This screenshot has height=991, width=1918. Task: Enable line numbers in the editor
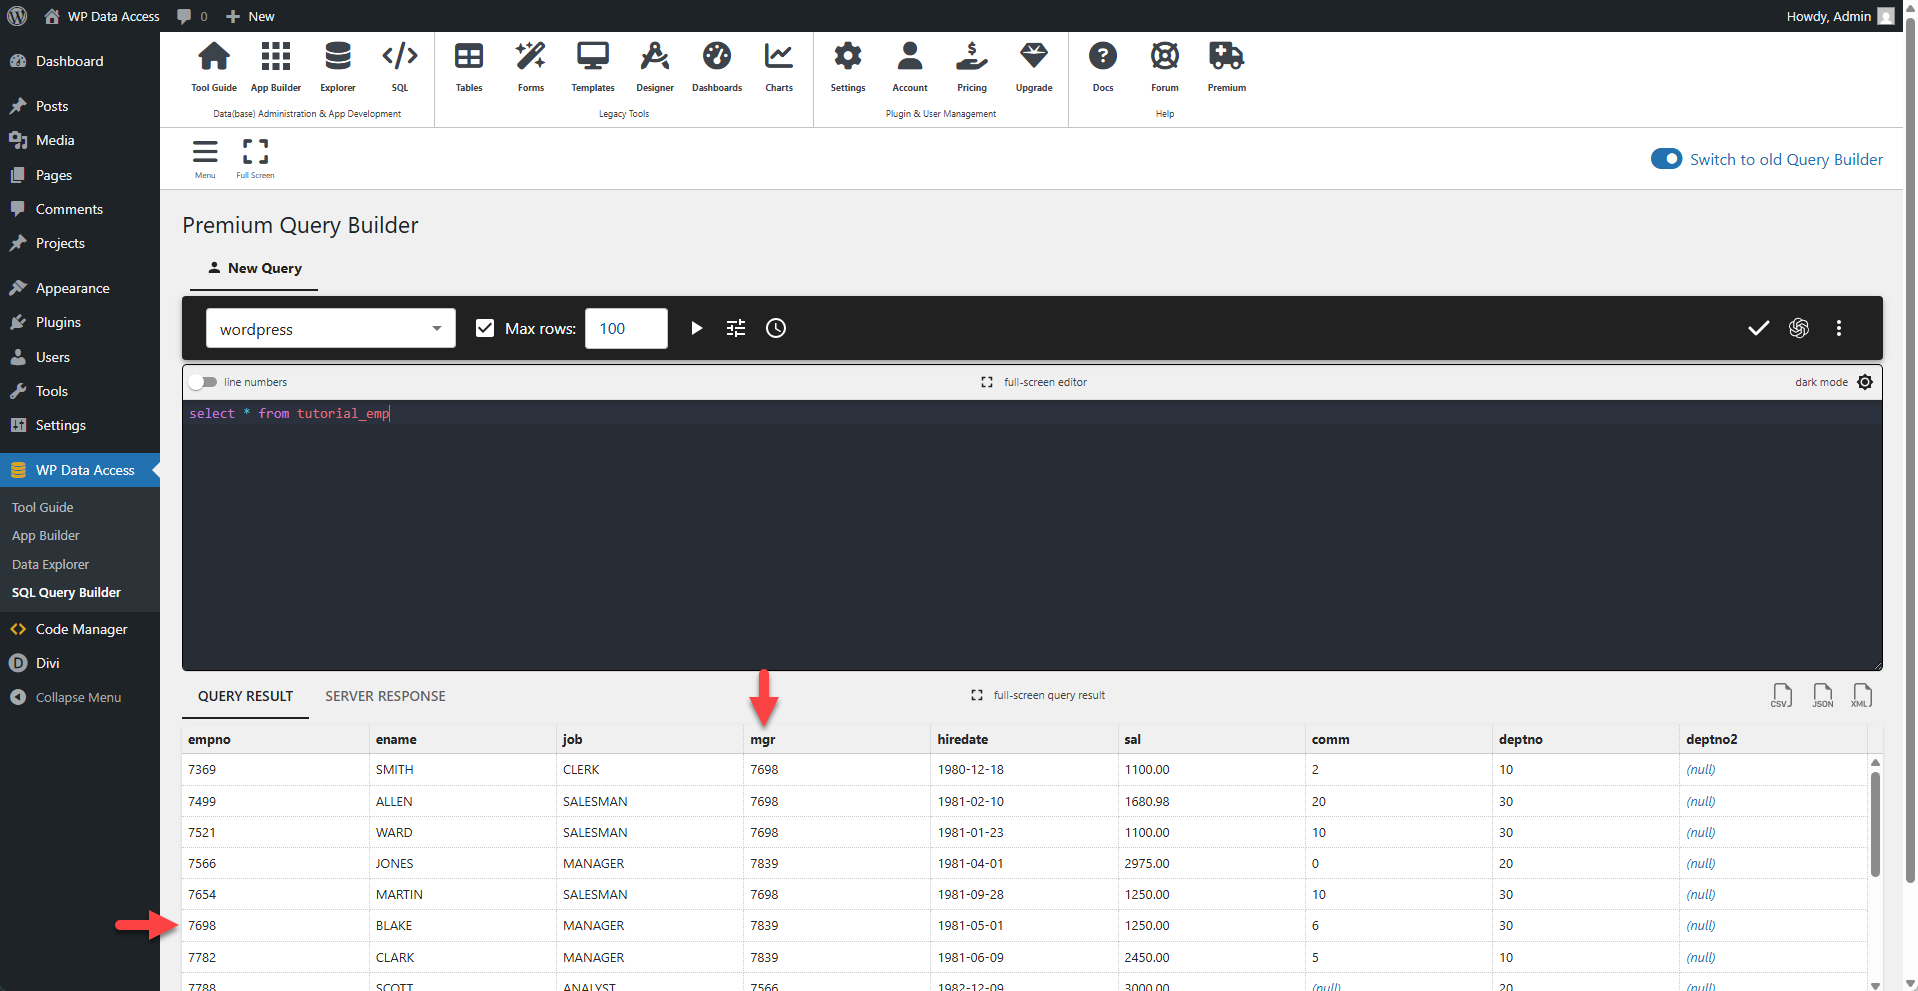(203, 382)
